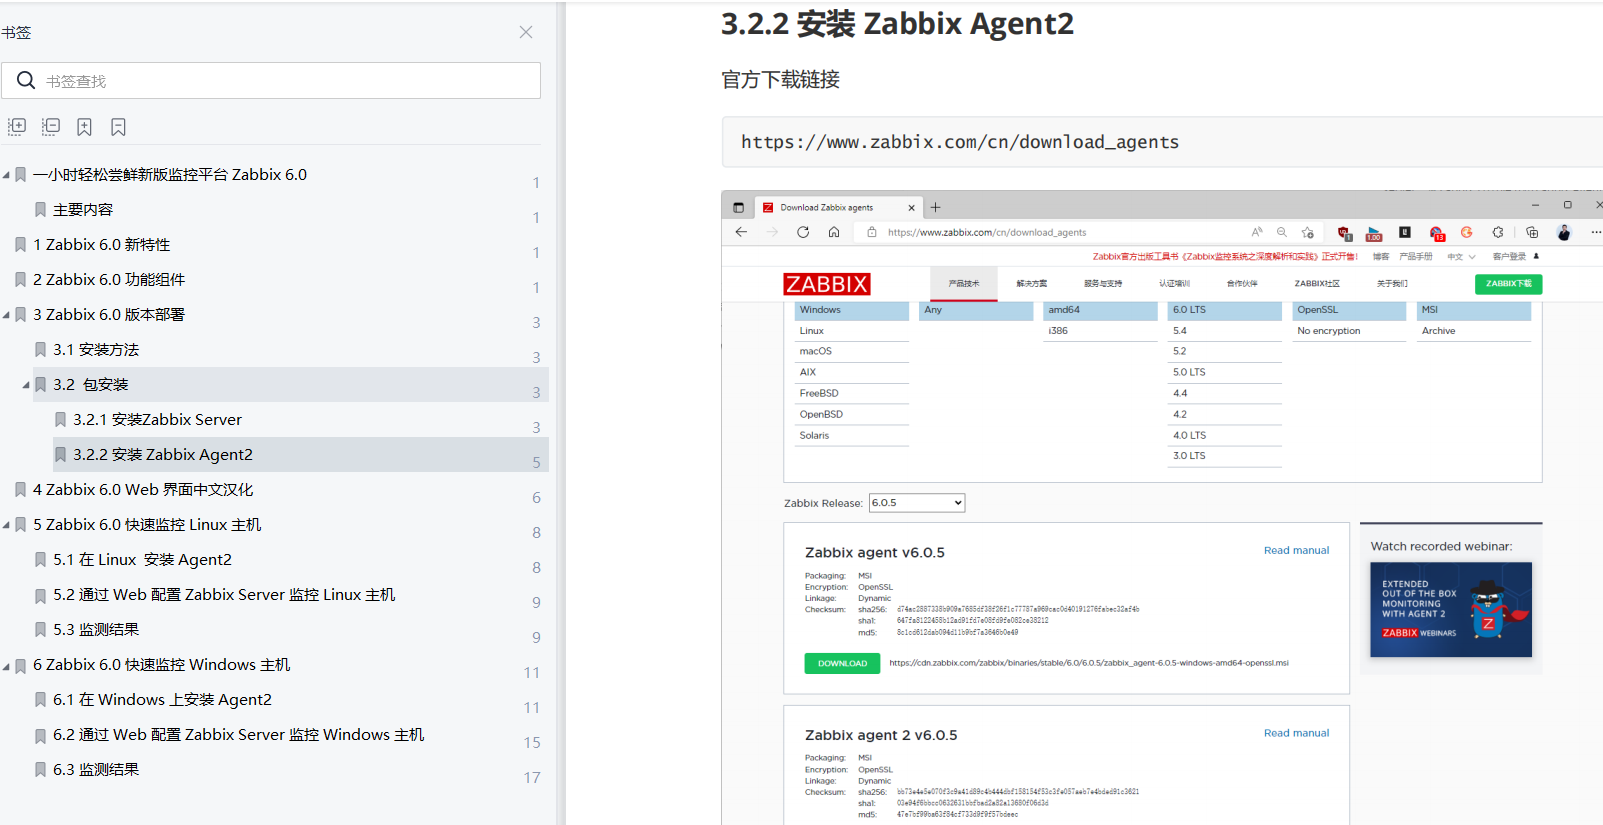1603x825 pixels.
Task: Click the 3.2.2 安装 Zabbix Agent2 page heading
Action: pos(897,23)
